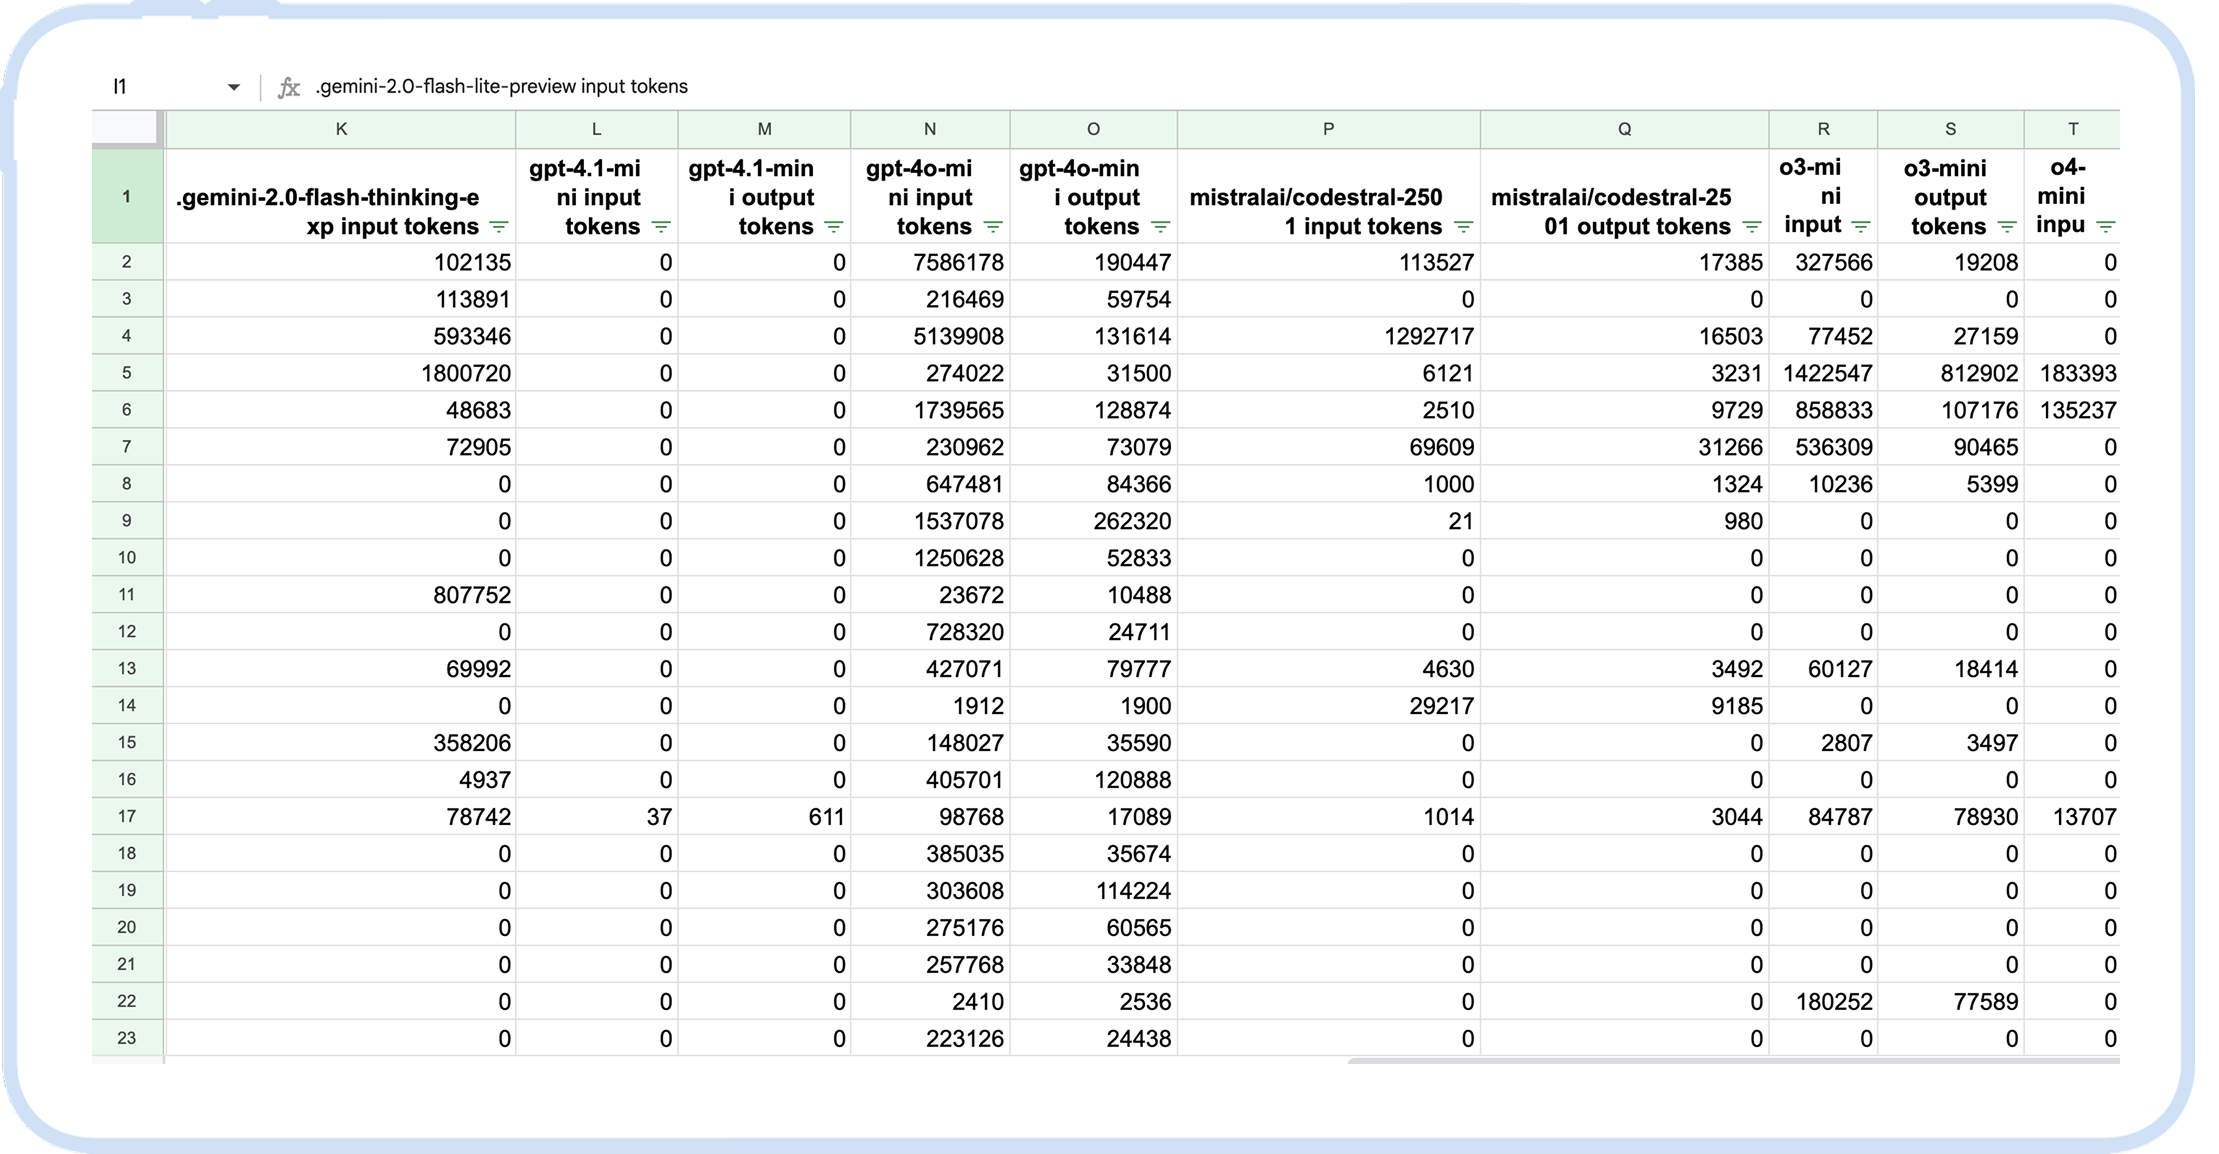The height and width of the screenshot is (1154, 2219).
Task: Click cell with value 611
Action: [764, 816]
